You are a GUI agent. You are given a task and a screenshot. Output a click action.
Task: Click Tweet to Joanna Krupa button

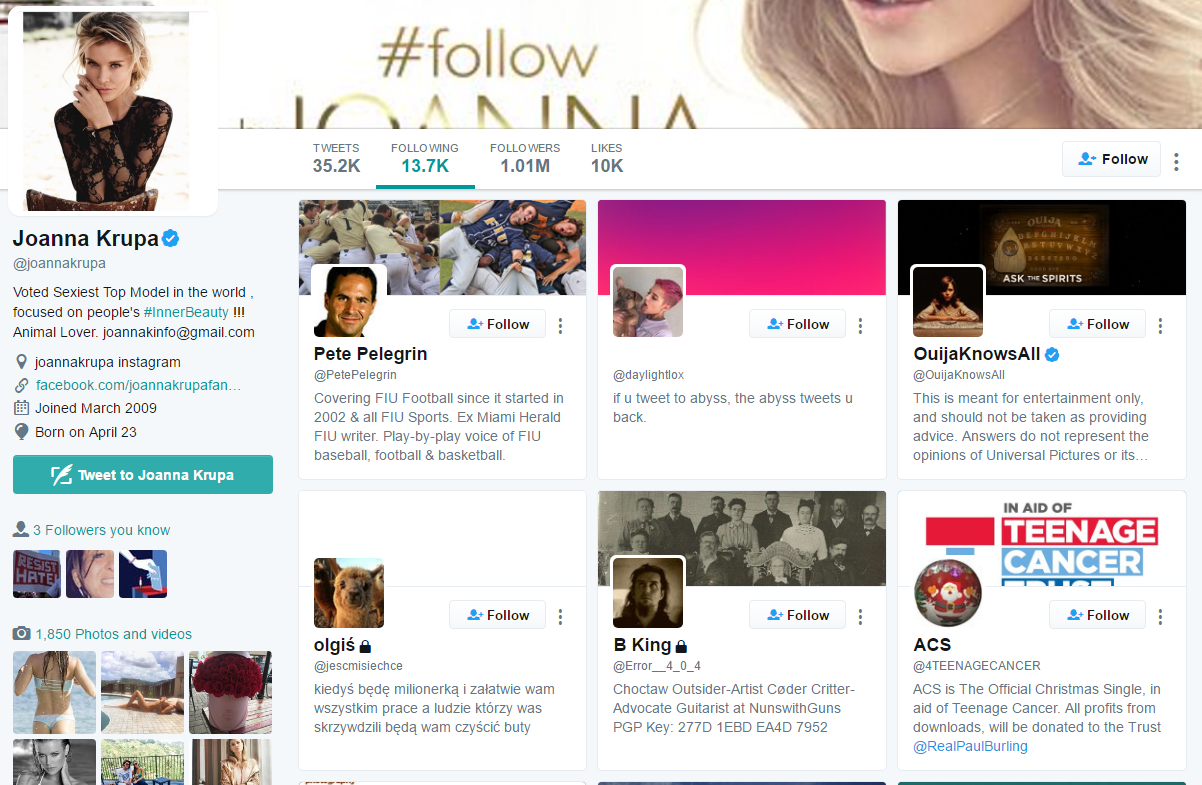coord(143,475)
